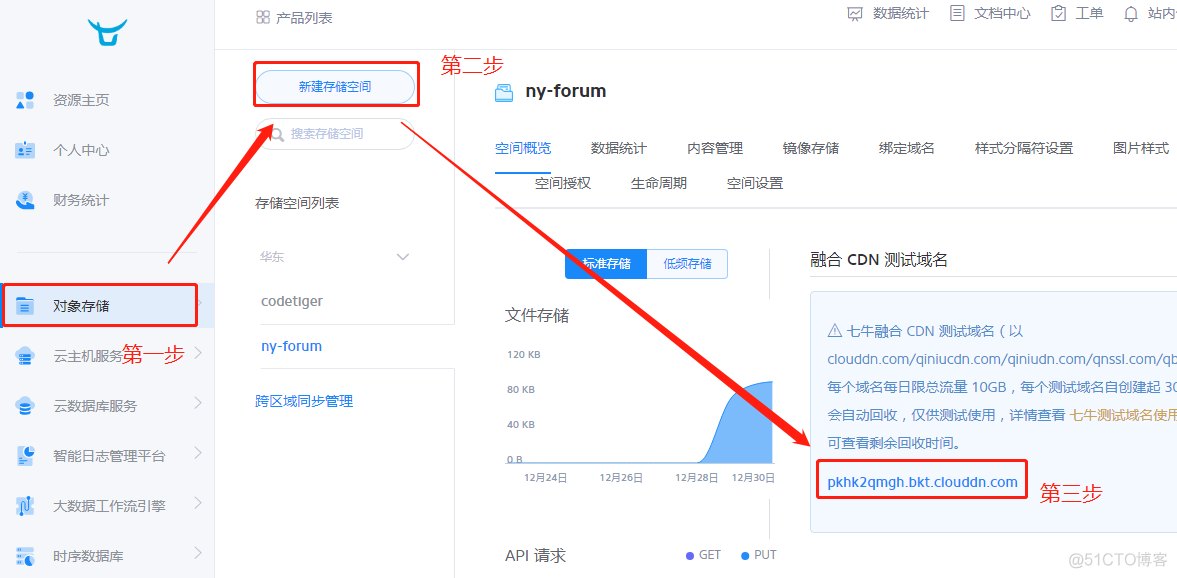Go to the 内容管理 tab
1177x578 pixels.
coord(715,149)
